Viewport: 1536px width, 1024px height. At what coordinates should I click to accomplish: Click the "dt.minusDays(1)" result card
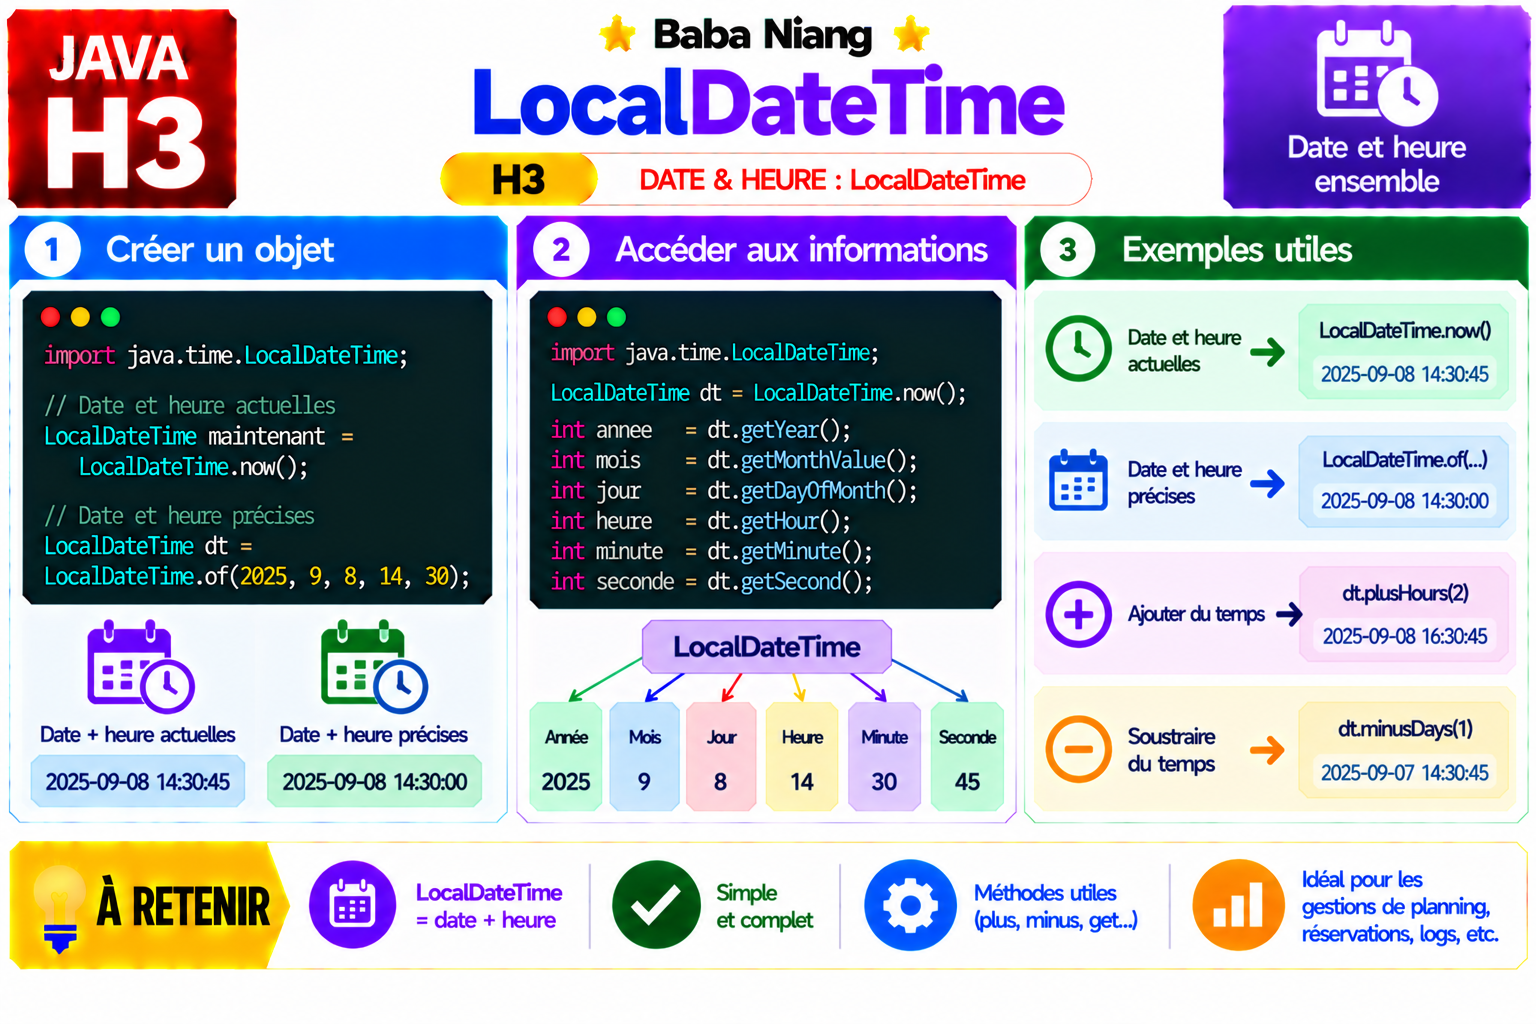1405,750
